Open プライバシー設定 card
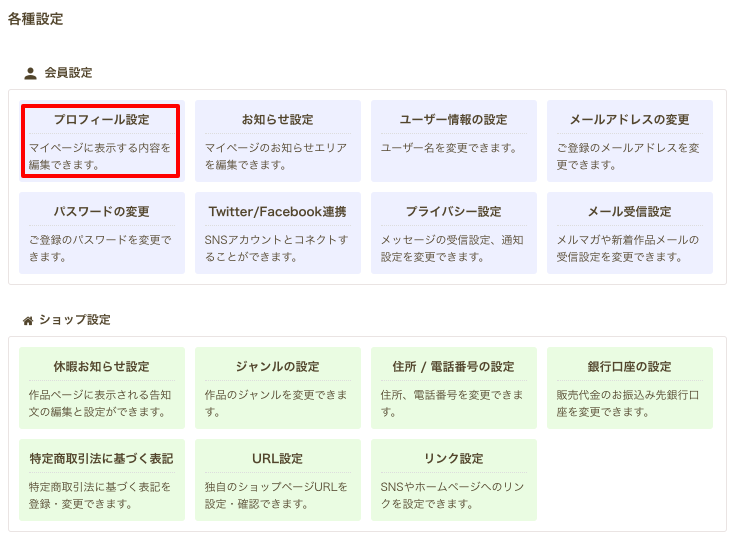Screen dimensions: 741x547 click(x=454, y=233)
